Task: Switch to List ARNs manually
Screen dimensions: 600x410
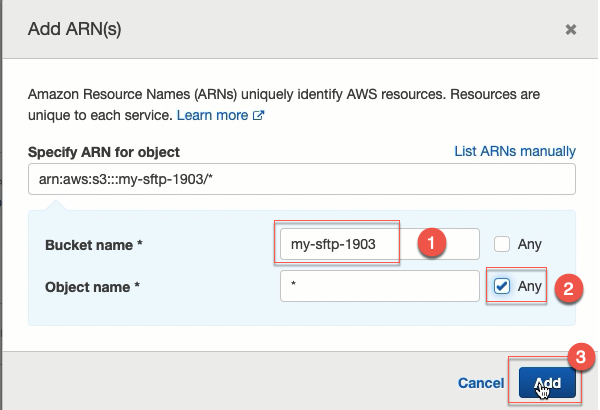Action: tap(515, 151)
